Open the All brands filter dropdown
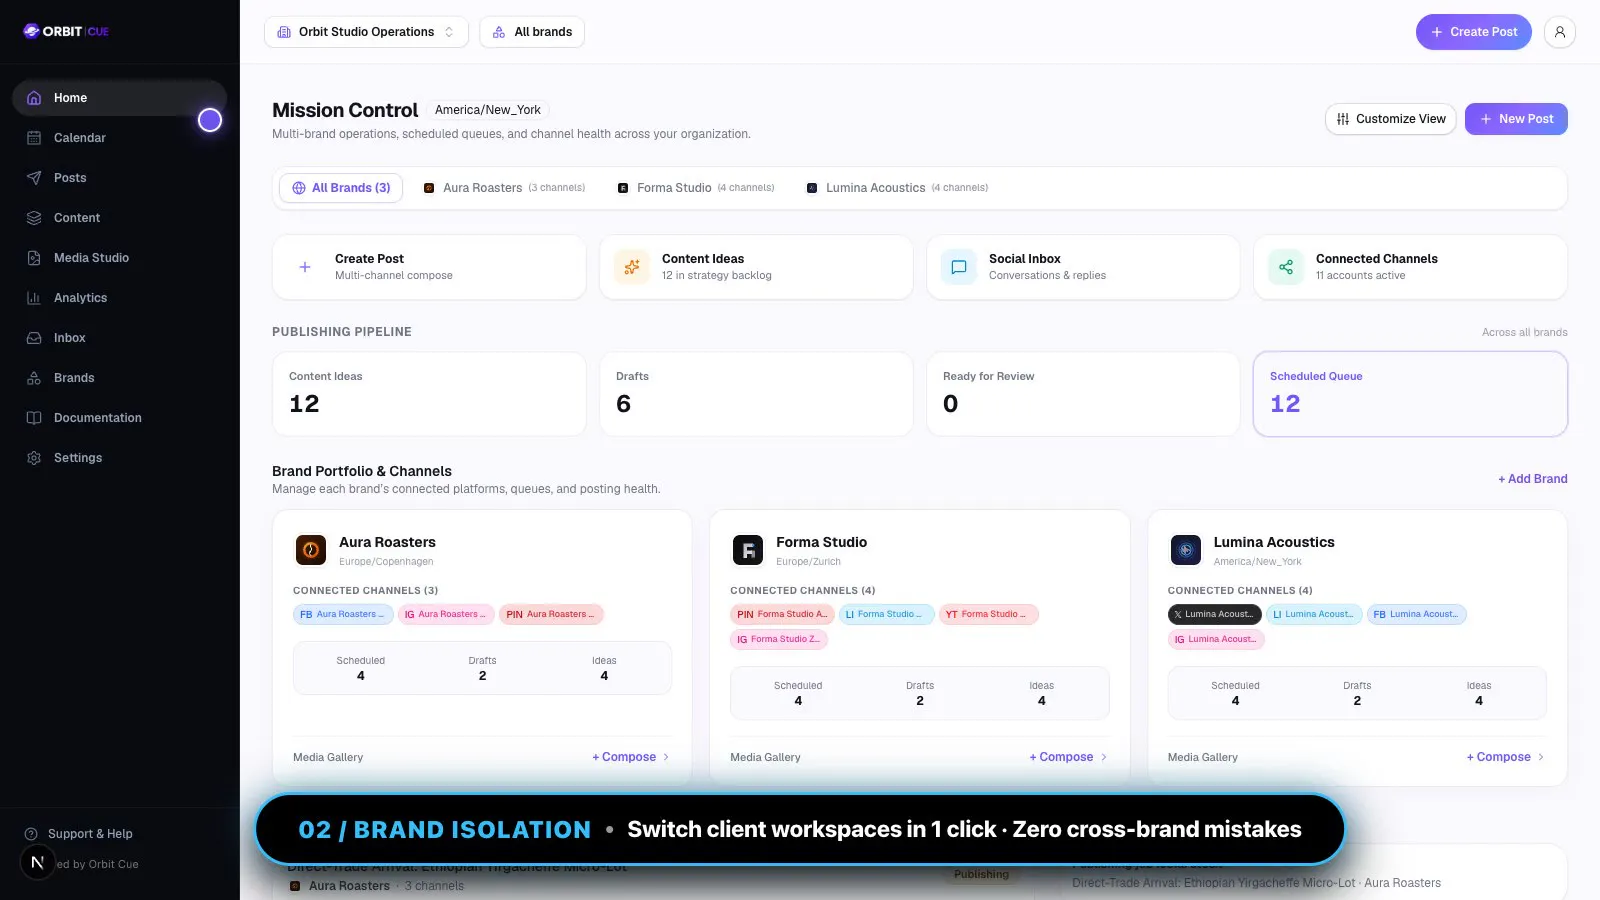 (x=532, y=32)
